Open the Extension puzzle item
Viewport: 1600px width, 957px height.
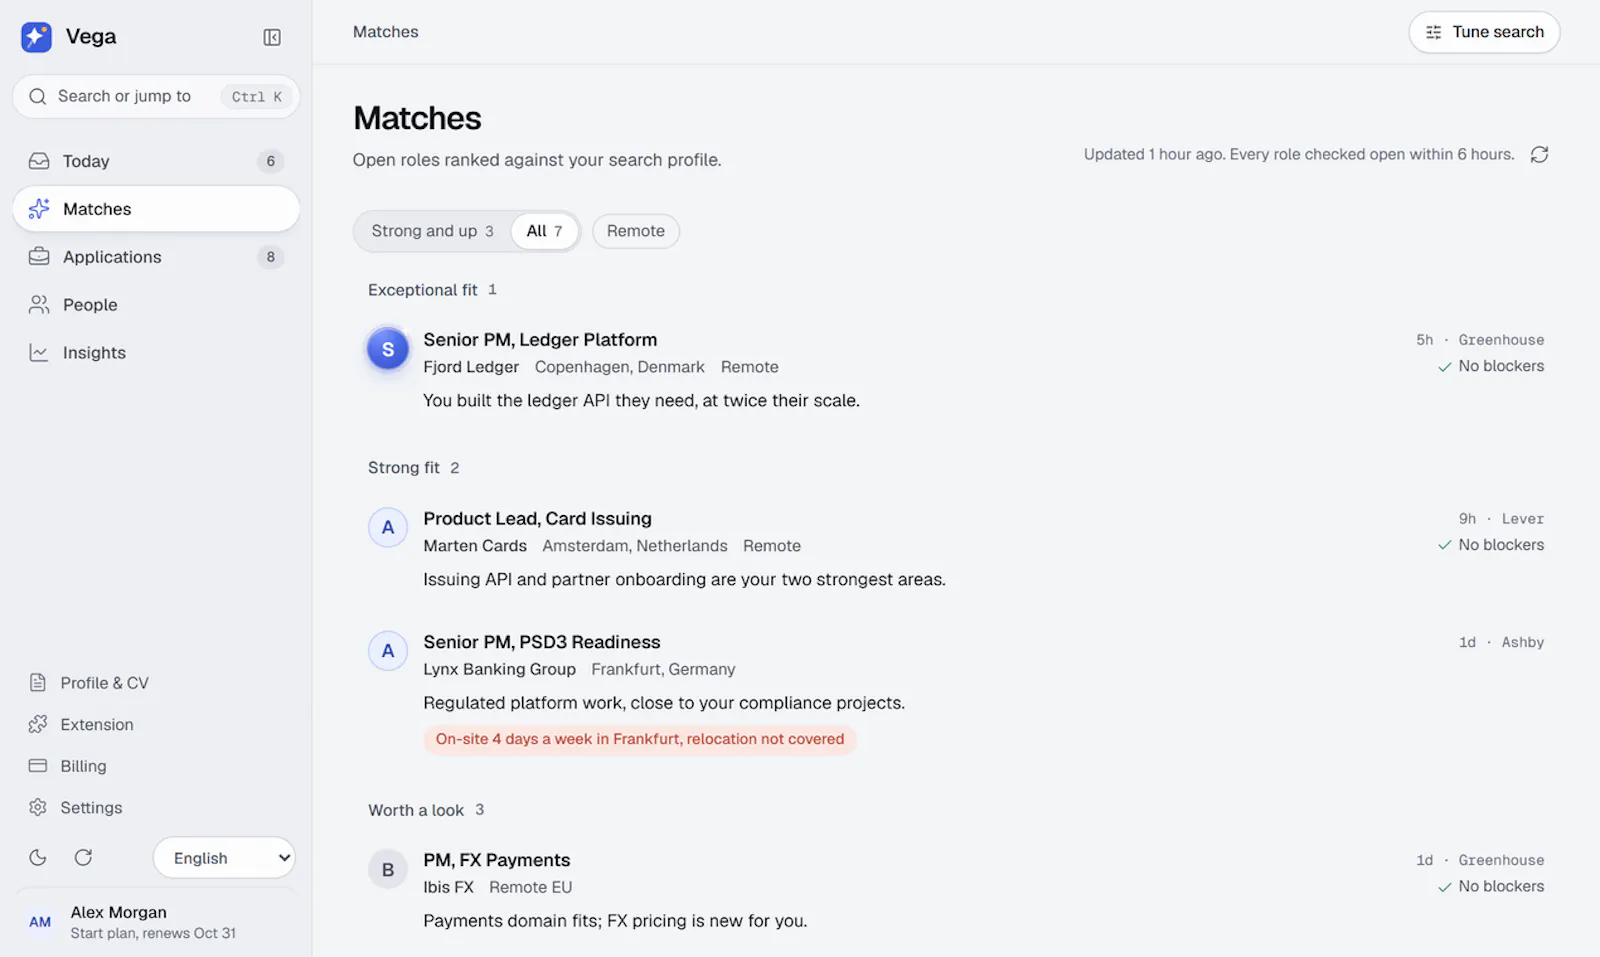[156, 724]
